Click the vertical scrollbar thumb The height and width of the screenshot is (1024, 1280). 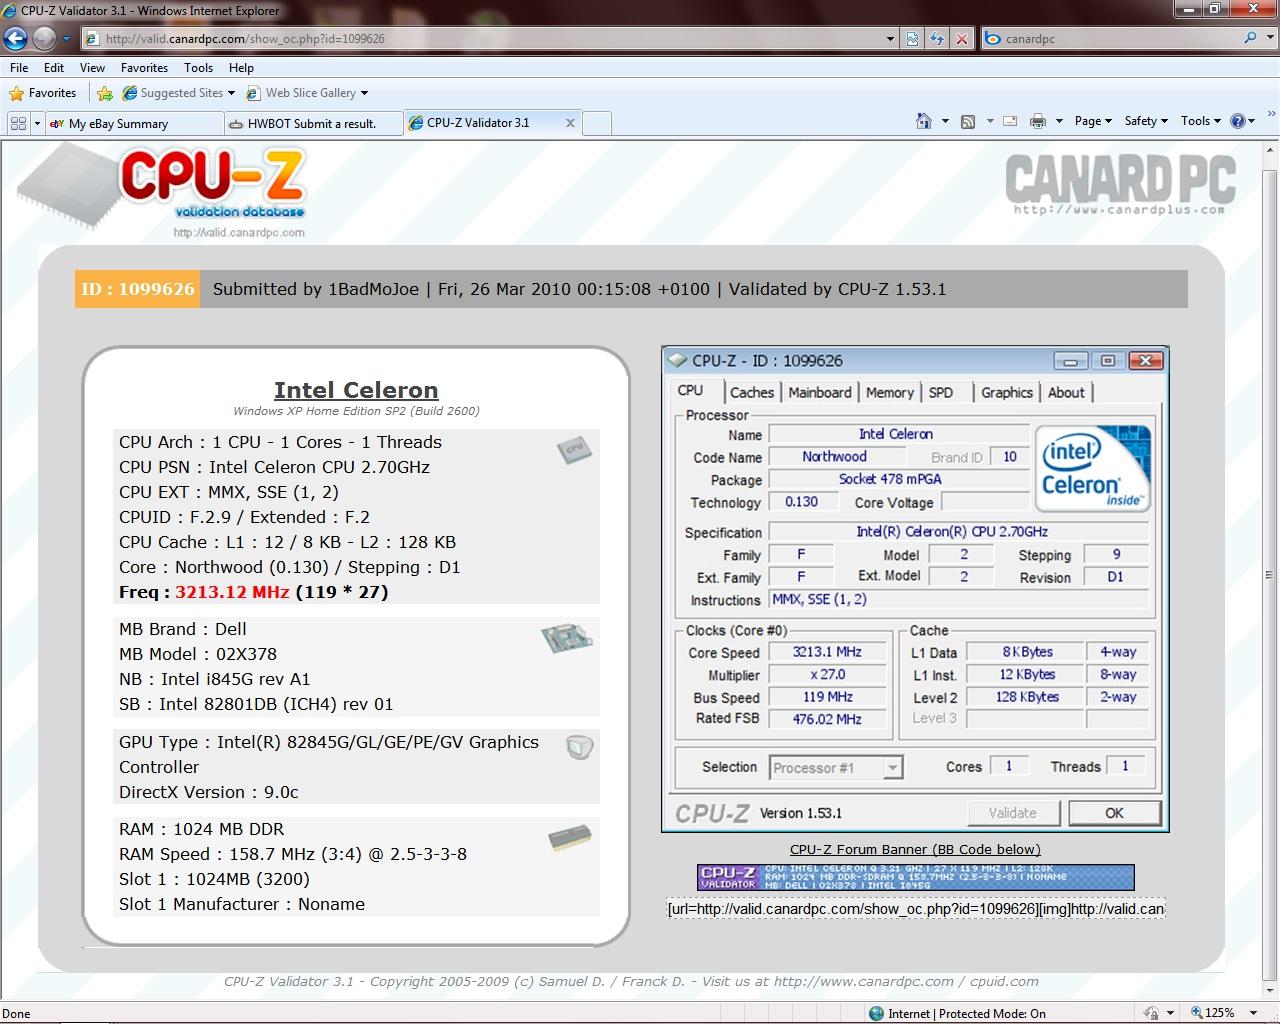pos(1270,577)
